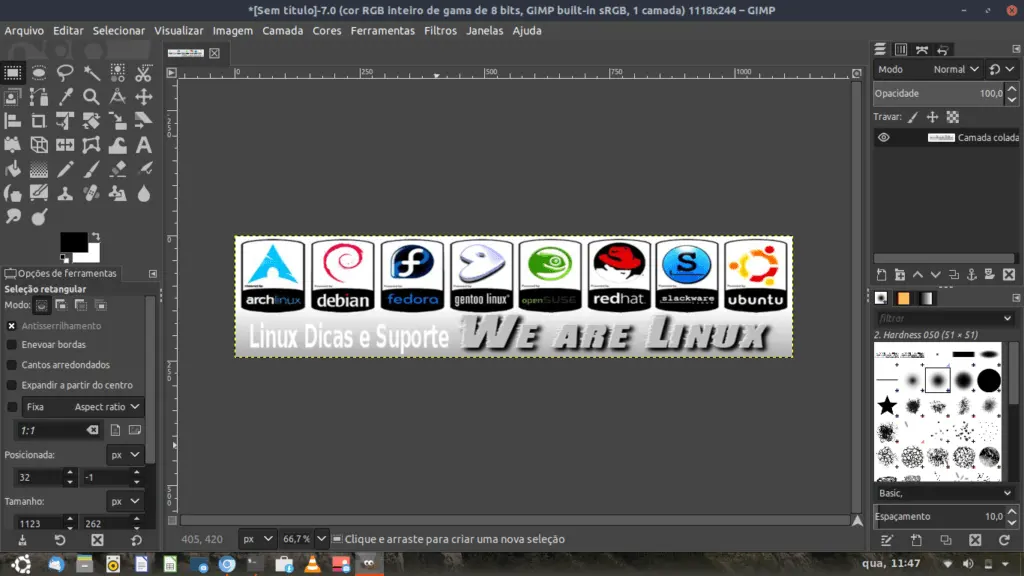Viewport: 1024px width, 576px height.
Task: Clear the 1:1 aspect ratio field
Action: [93, 430]
